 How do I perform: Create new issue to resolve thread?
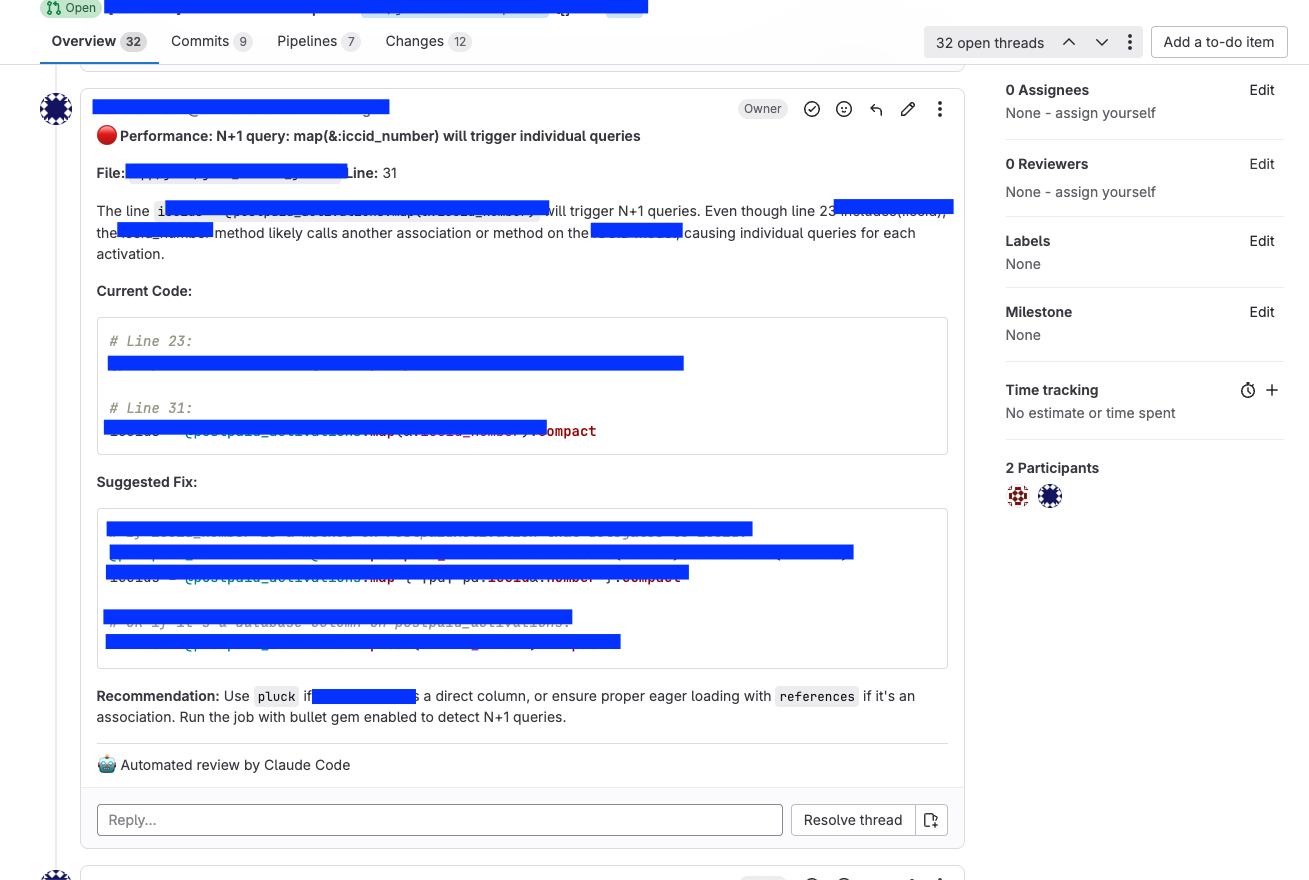[x=931, y=820]
